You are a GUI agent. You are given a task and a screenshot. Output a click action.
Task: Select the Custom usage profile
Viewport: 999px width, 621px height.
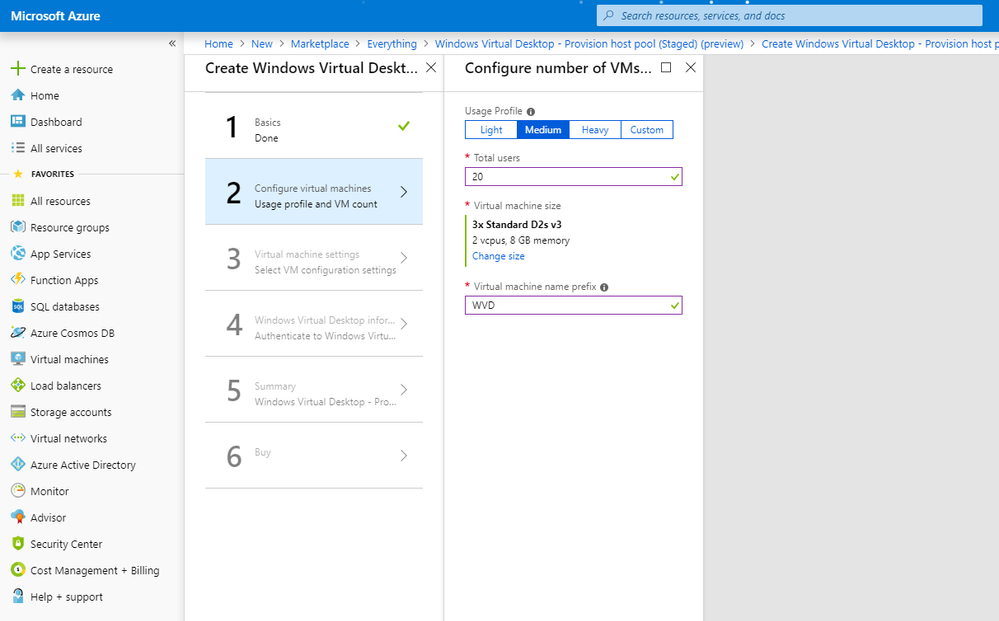647,129
